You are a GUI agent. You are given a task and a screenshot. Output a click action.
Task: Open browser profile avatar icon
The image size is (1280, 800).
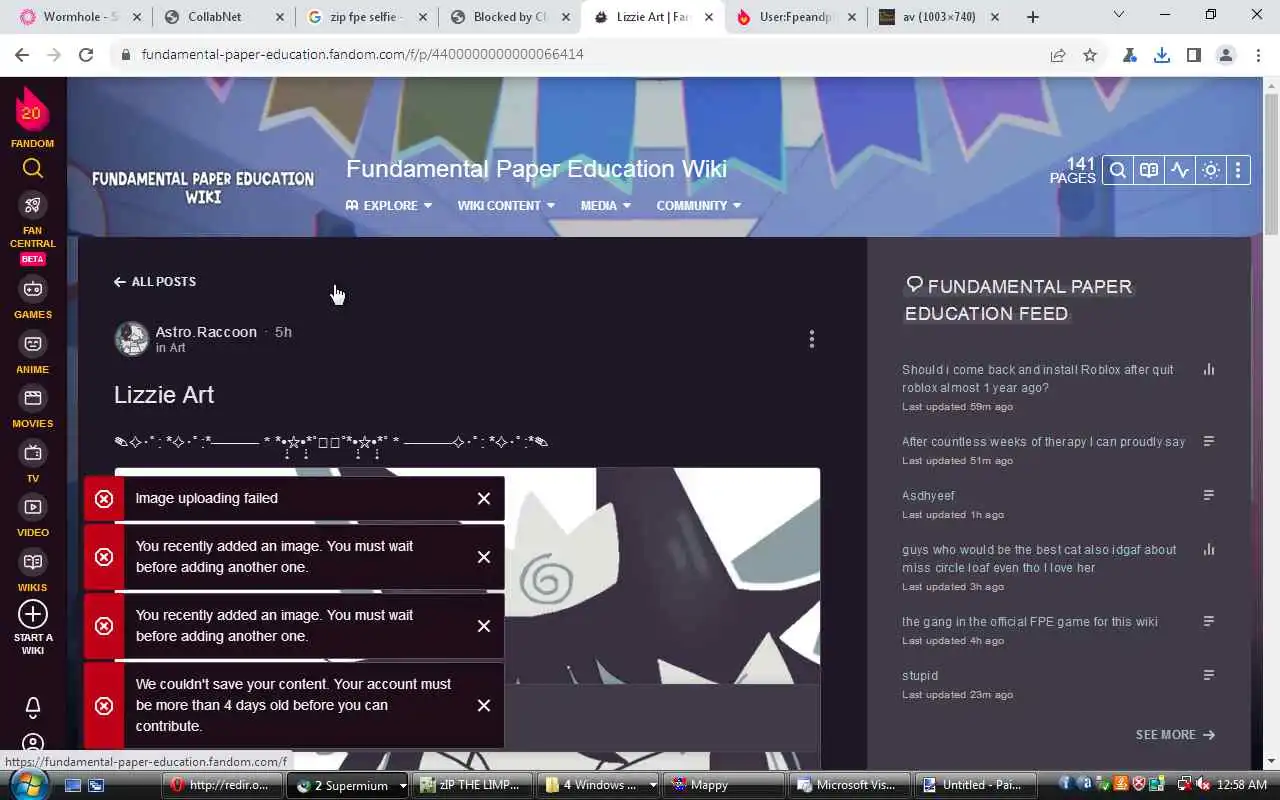pyautogui.click(x=1226, y=55)
